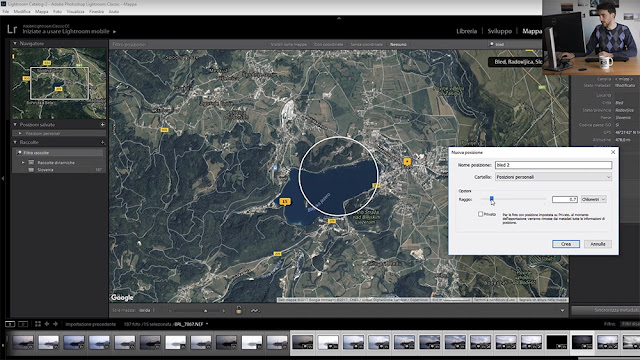Collapse the Raccolte panel
640x360 pixels.
15,142
